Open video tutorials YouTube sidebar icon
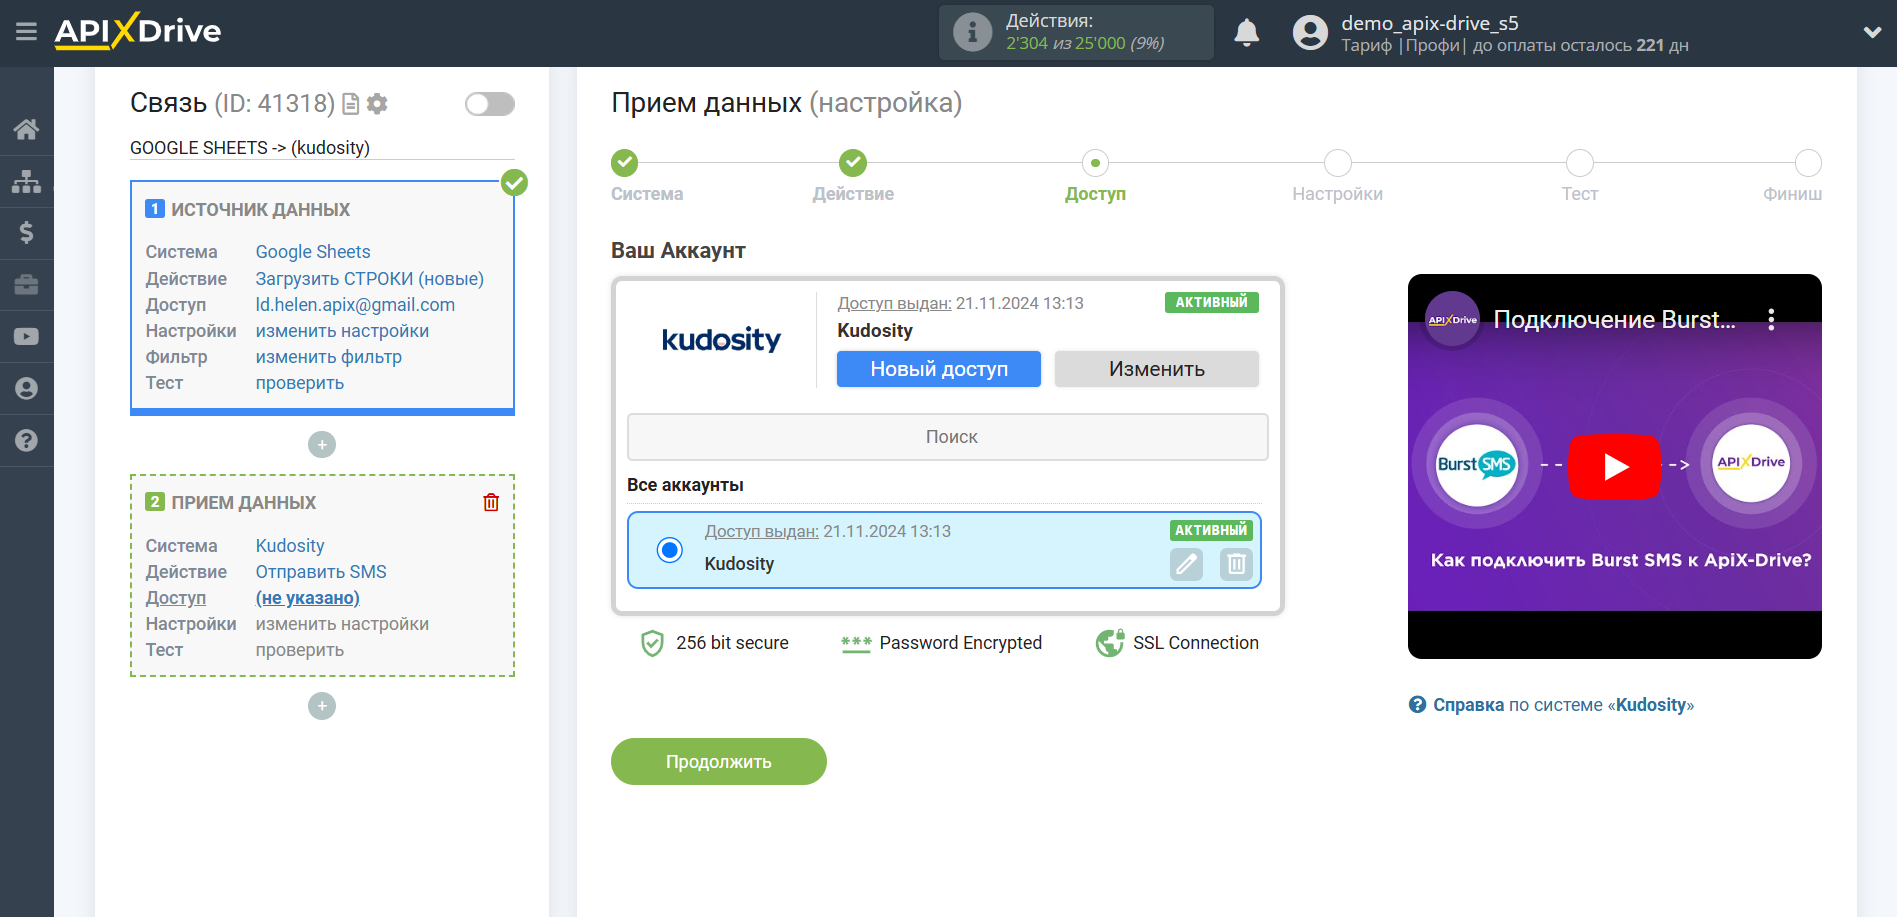This screenshot has width=1897, height=917. [x=26, y=337]
